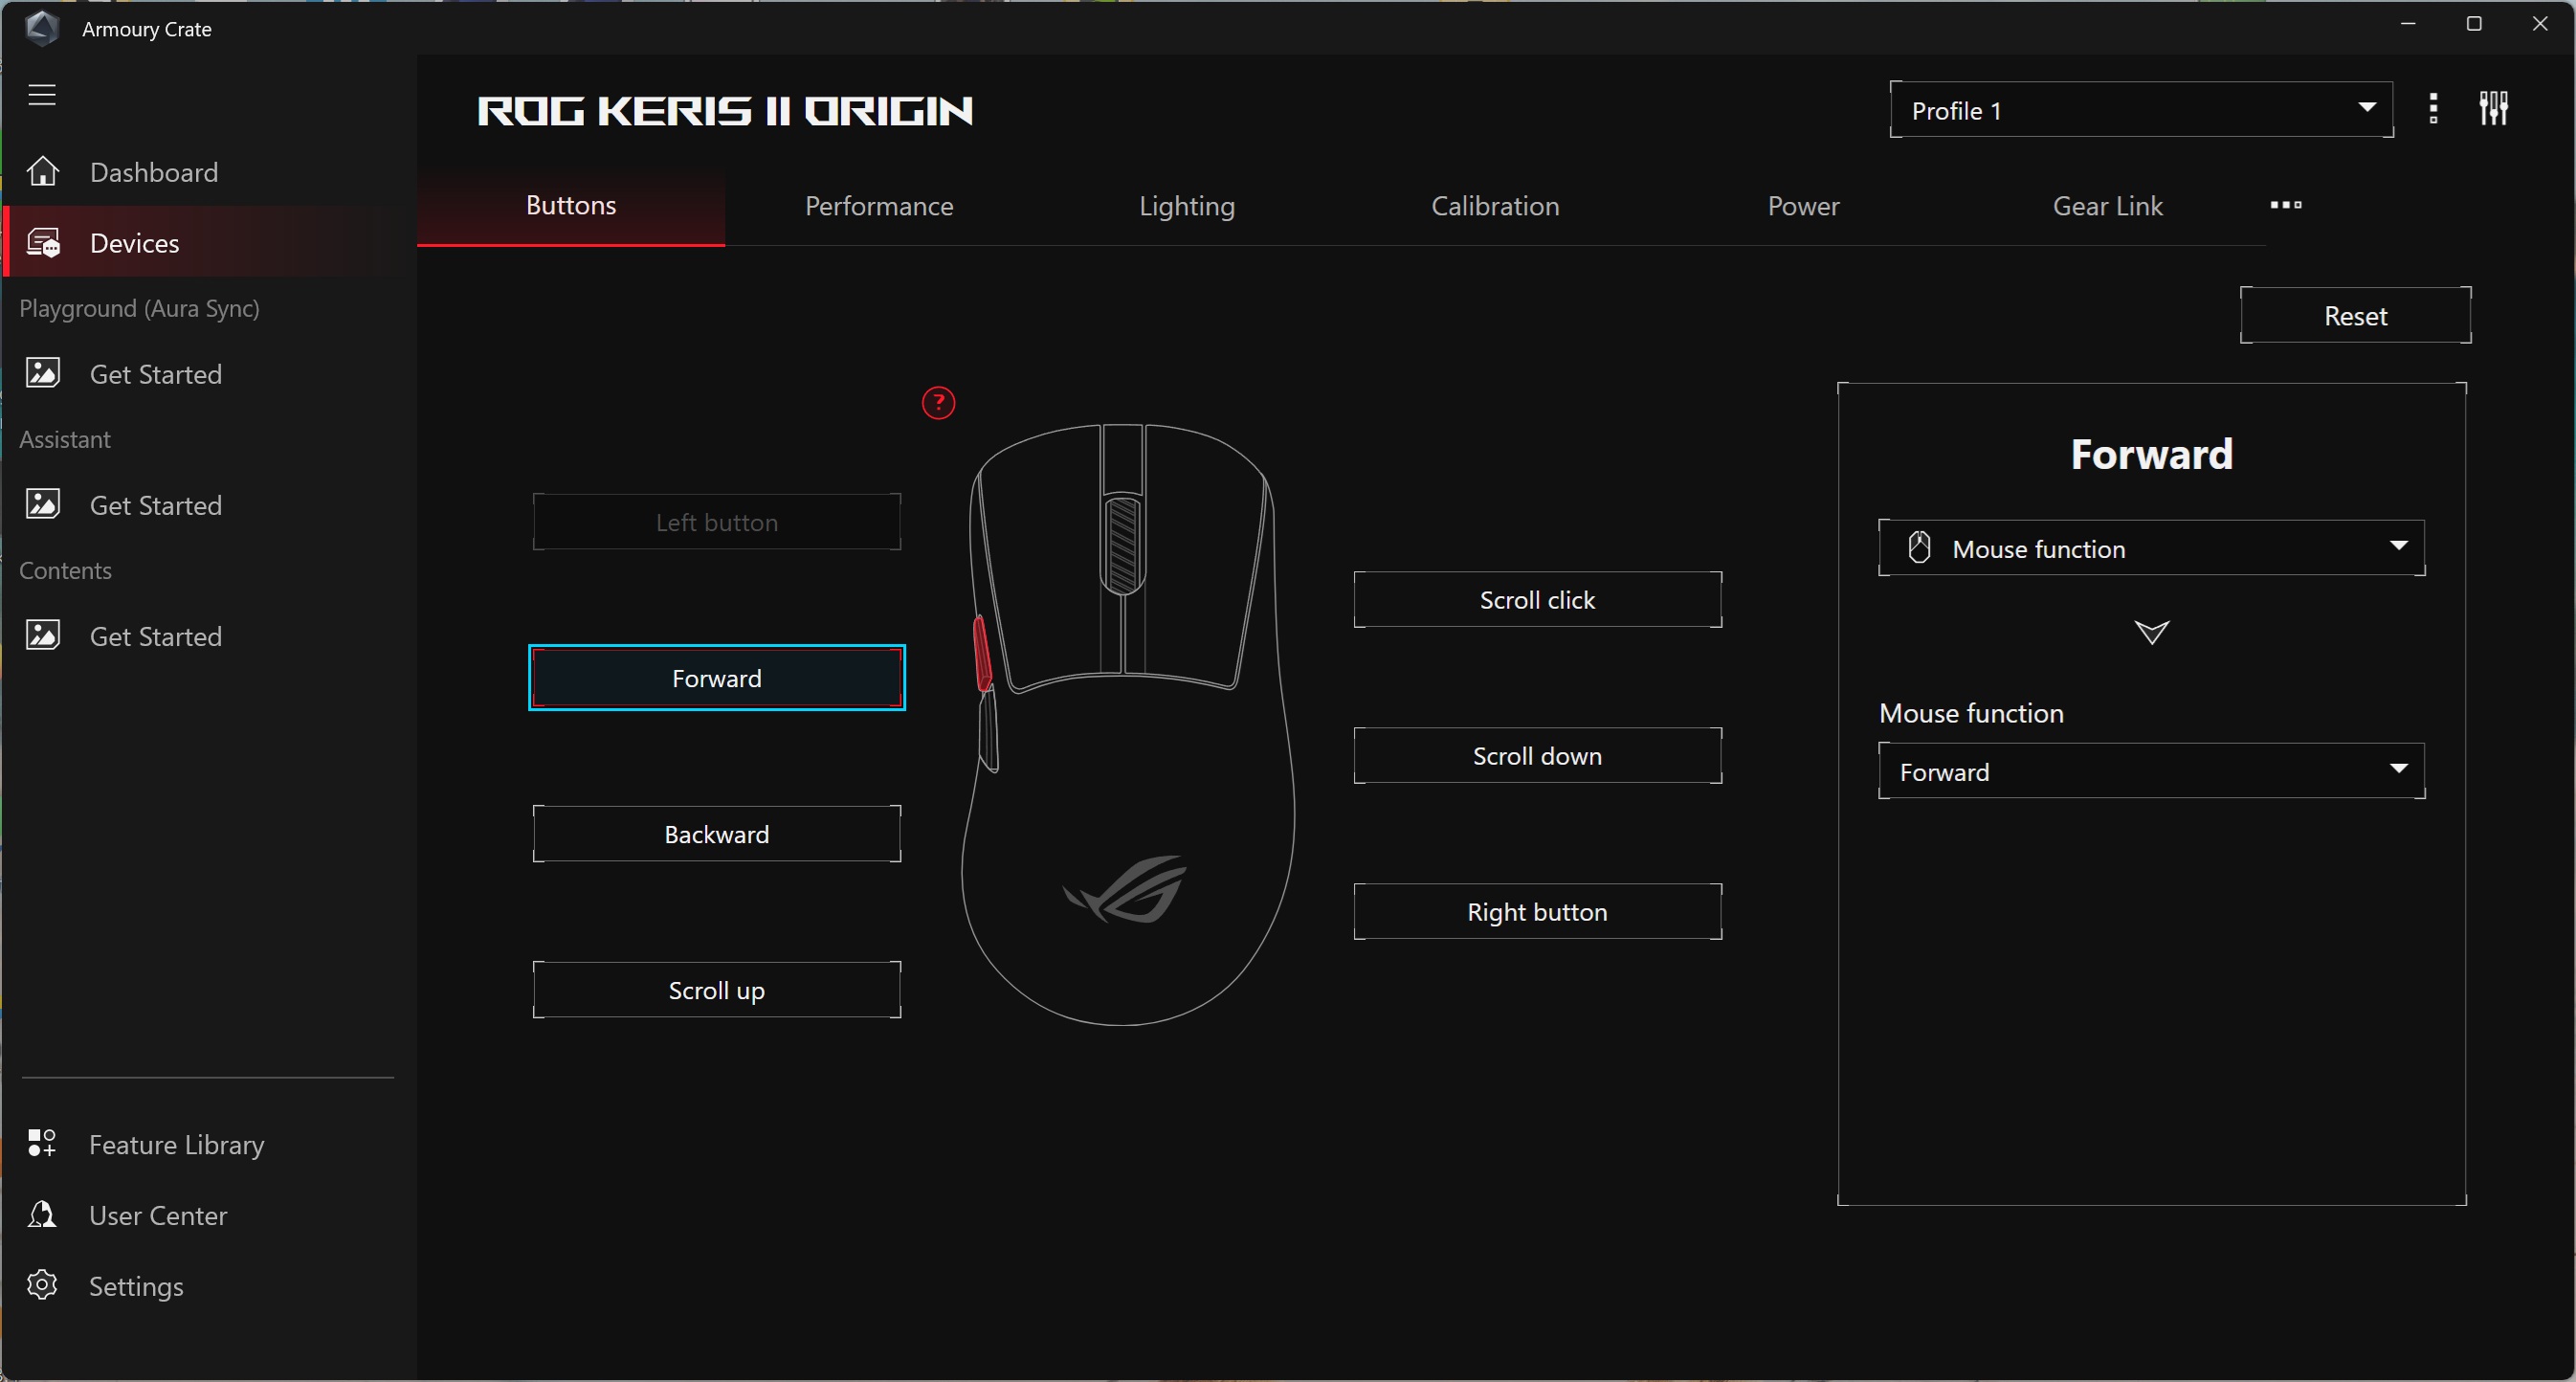Viewport: 2576px width, 1382px height.
Task: Click the ROG logo on mouse illustration
Action: tap(1126, 889)
